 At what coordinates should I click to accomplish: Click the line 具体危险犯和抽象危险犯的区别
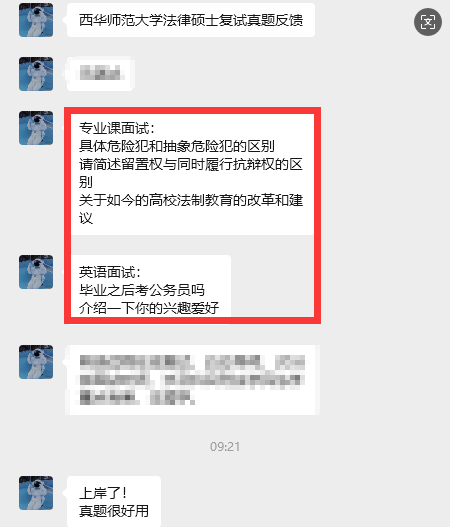click(177, 146)
